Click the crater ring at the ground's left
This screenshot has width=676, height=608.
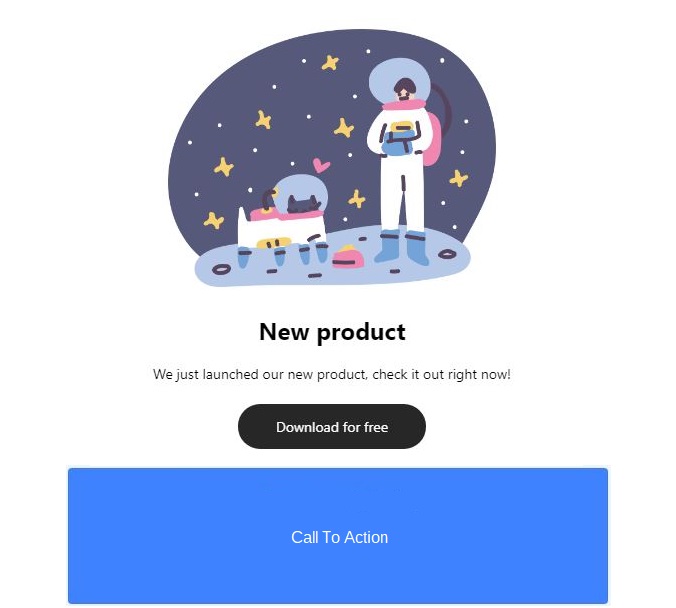click(221, 270)
